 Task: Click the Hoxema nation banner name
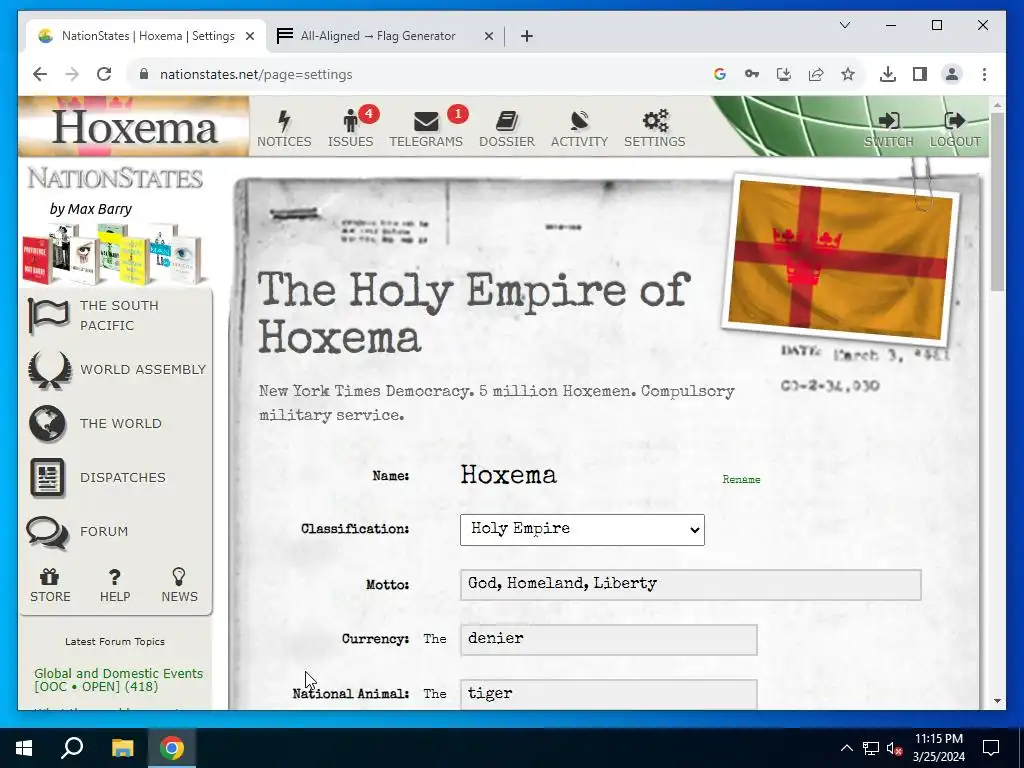(135, 127)
